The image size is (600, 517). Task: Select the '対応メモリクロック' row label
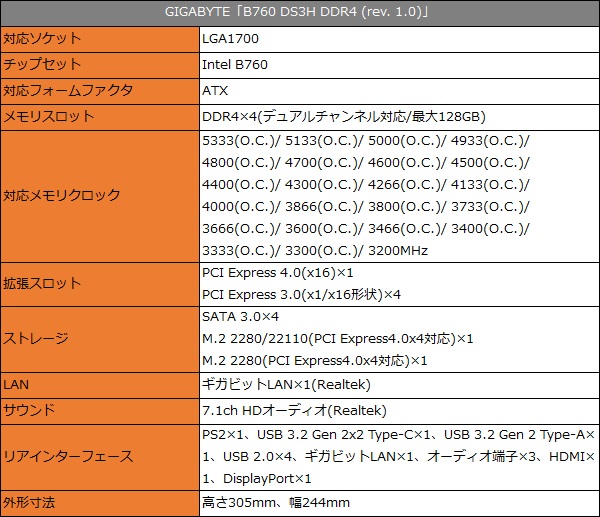click(62, 196)
